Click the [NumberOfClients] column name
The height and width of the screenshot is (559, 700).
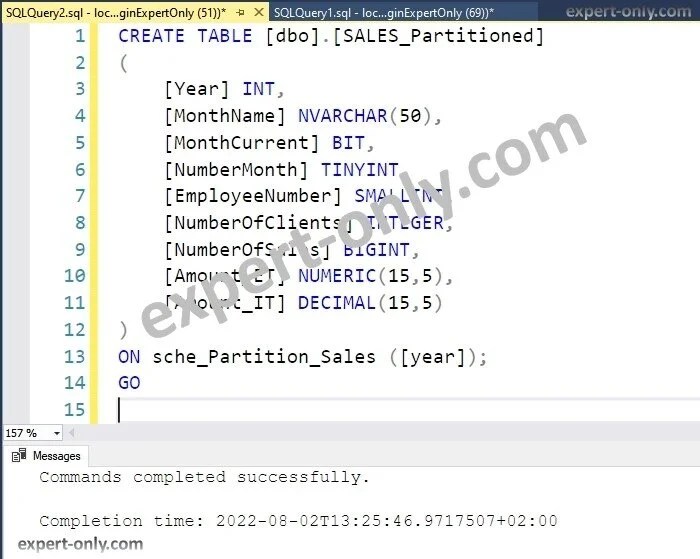[258, 223]
